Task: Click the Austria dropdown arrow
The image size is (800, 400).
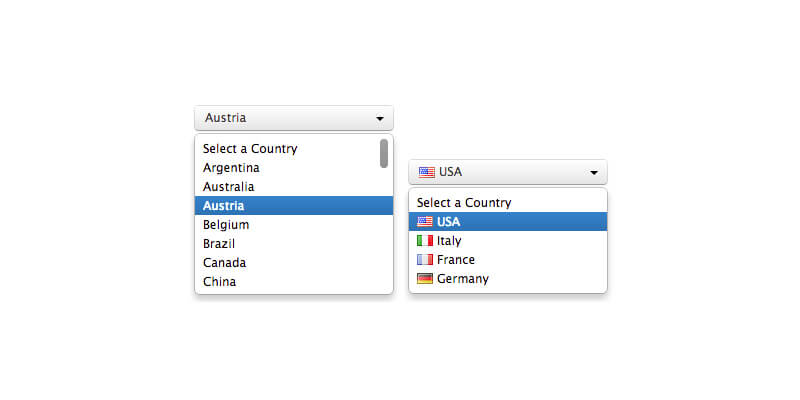Action: [x=380, y=119]
